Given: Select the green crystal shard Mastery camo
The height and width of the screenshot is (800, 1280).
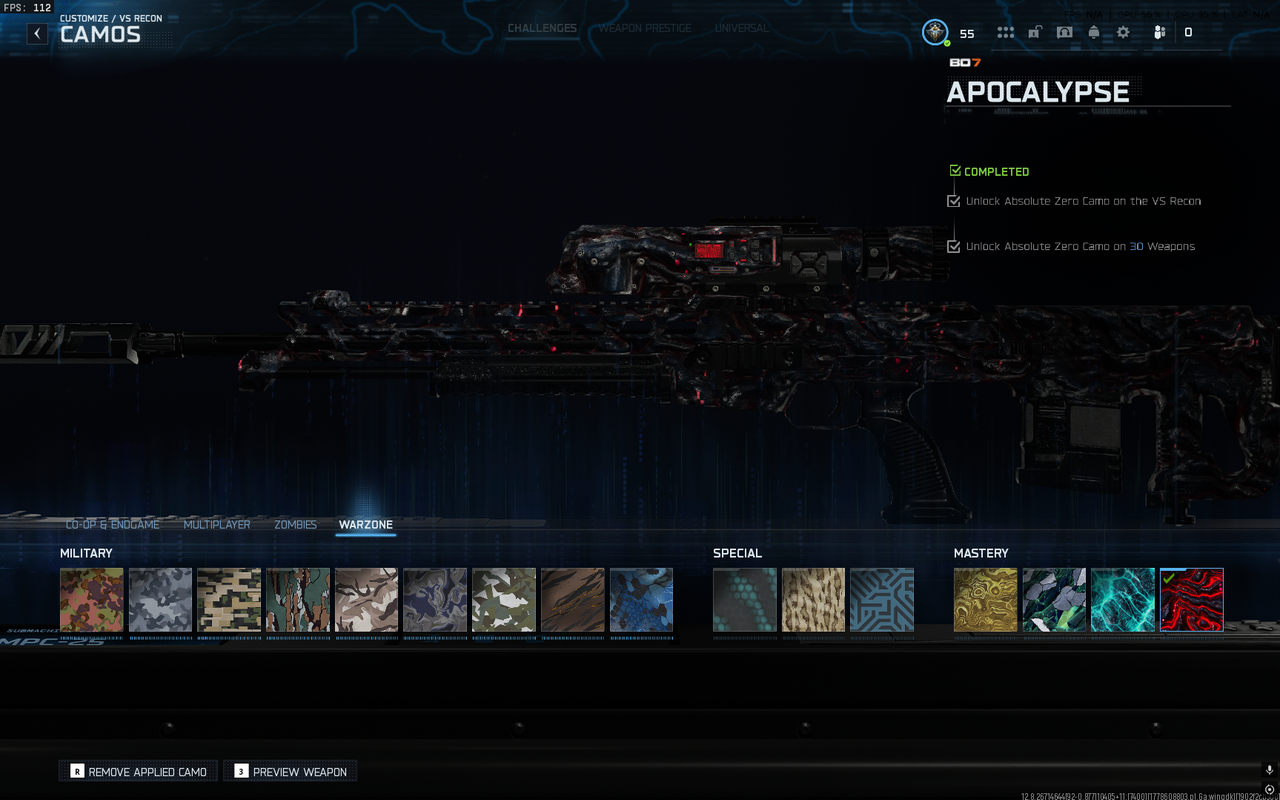Looking at the screenshot, I should pyautogui.click(x=1054, y=600).
